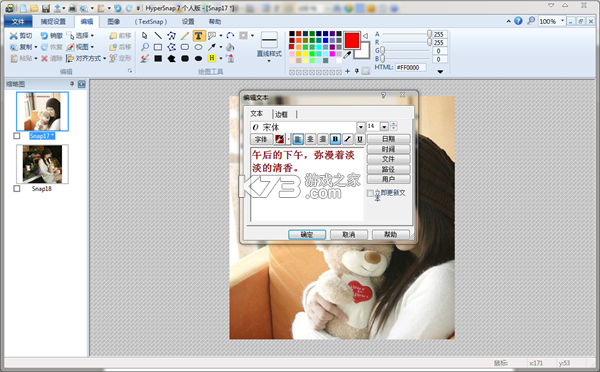
Task: Click the Cut (剪切) button
Action: click(21, 36)
